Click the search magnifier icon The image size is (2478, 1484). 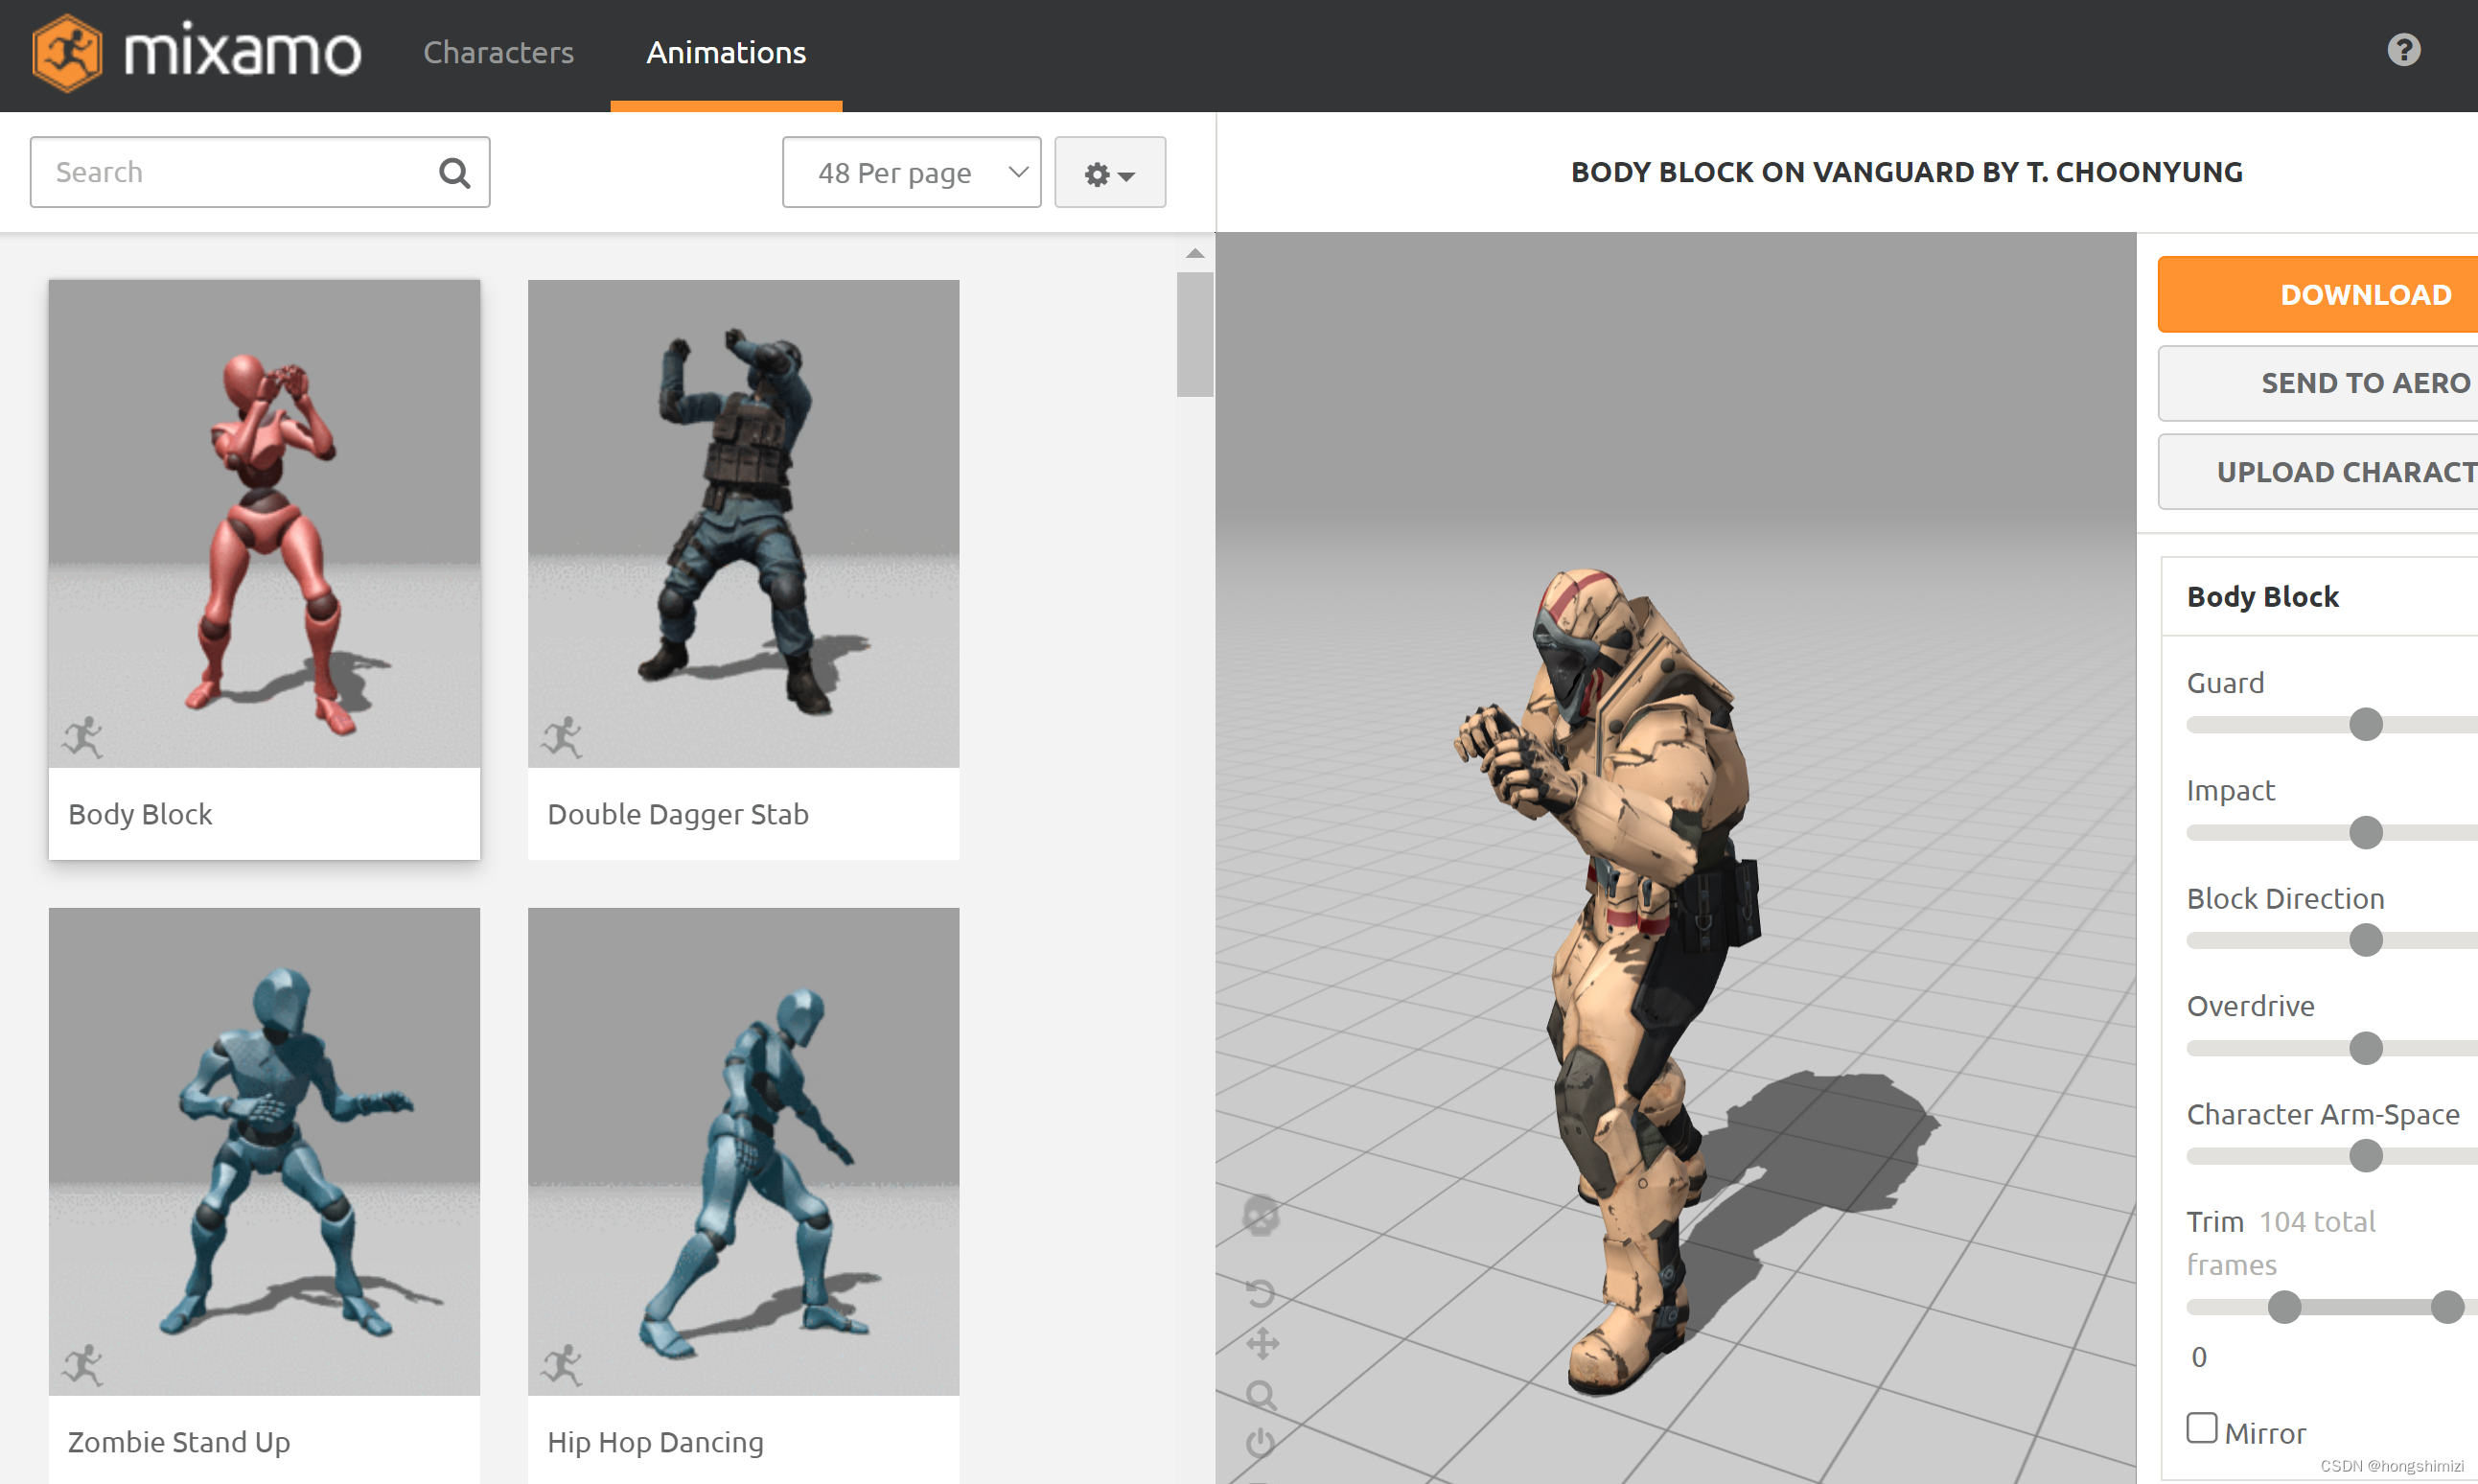[454, 173]
